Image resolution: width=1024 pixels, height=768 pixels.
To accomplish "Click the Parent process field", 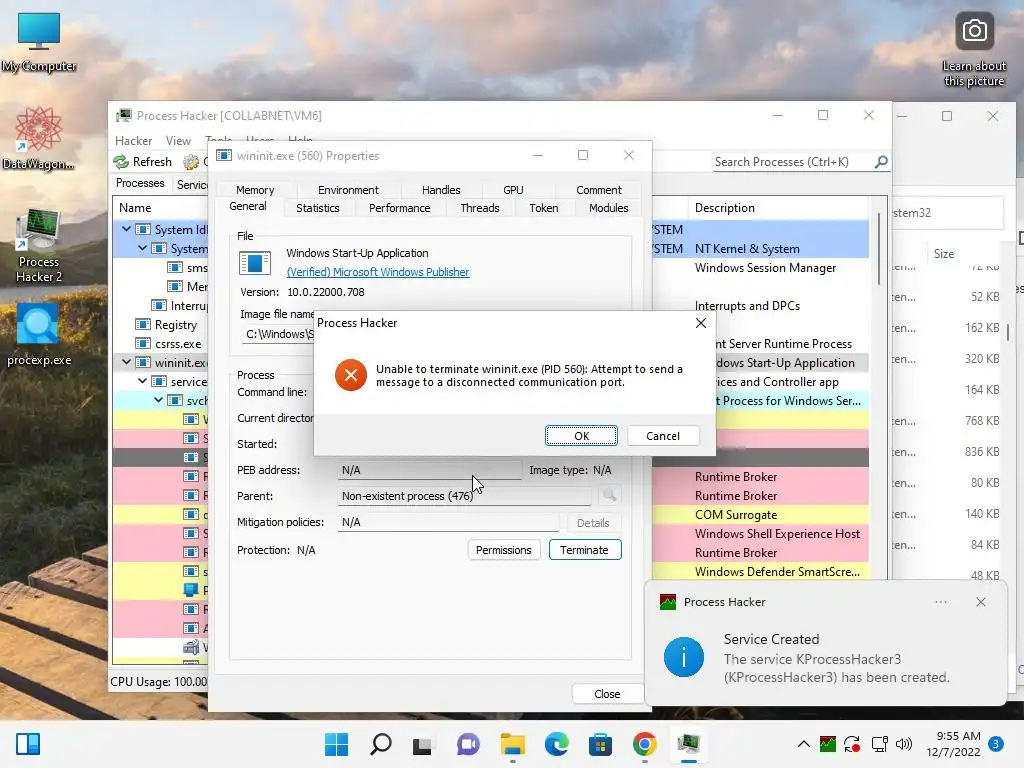I will coord(464,496).
